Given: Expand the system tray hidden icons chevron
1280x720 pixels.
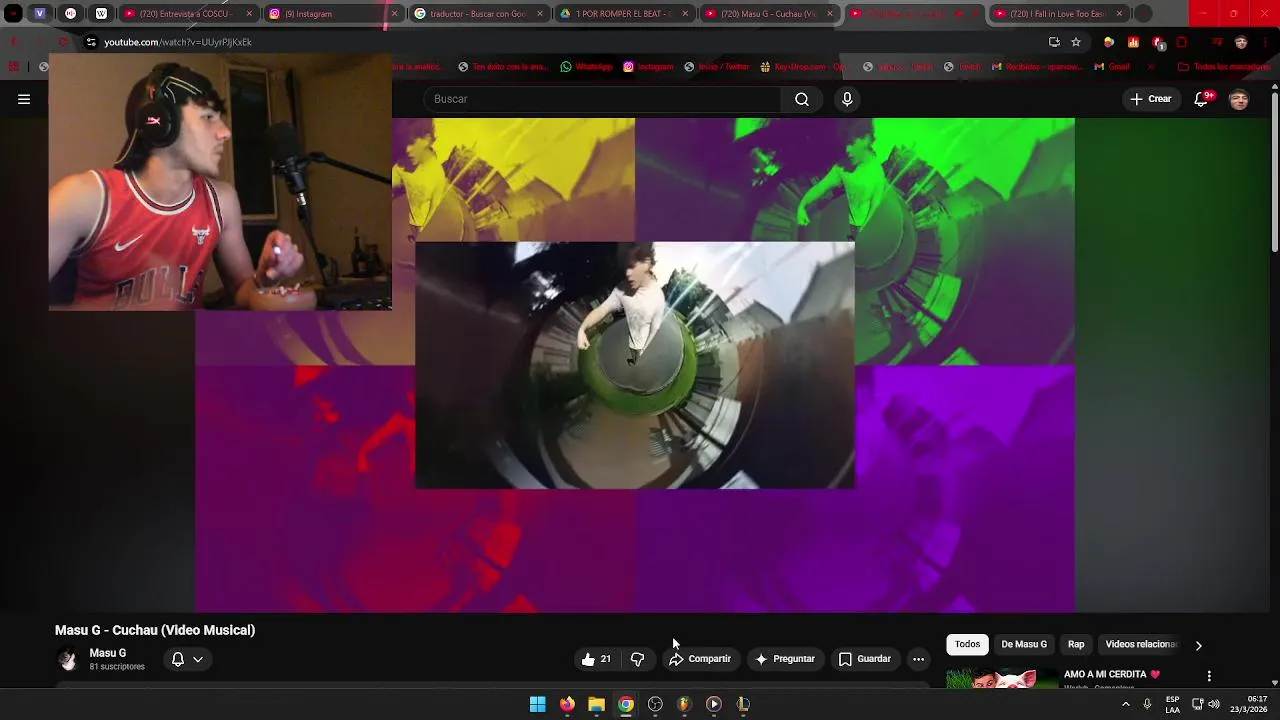Looking at the screenshot, I should [1125, 704].
